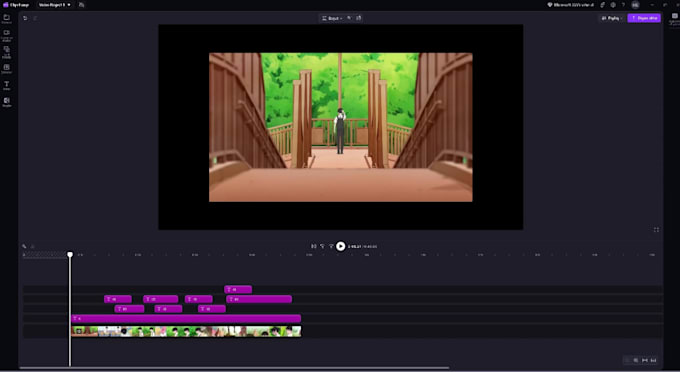Click the Microsoft 365 premium diamond button

[570, 5]
